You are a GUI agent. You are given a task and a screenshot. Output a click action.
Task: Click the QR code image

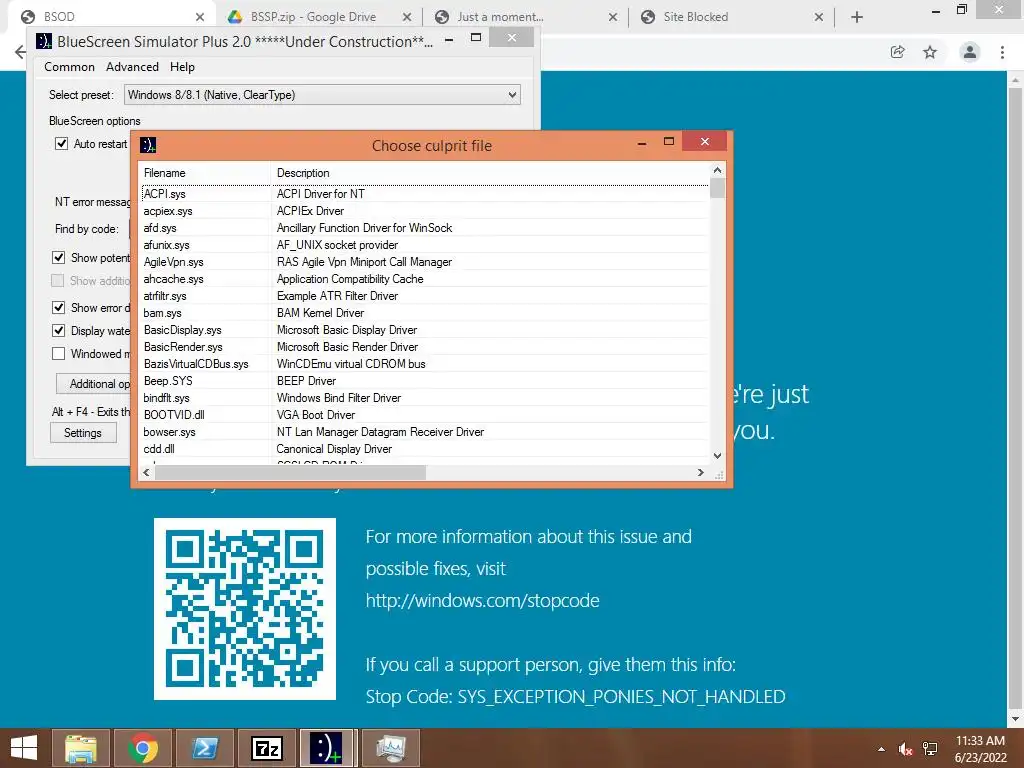point(245,609)
